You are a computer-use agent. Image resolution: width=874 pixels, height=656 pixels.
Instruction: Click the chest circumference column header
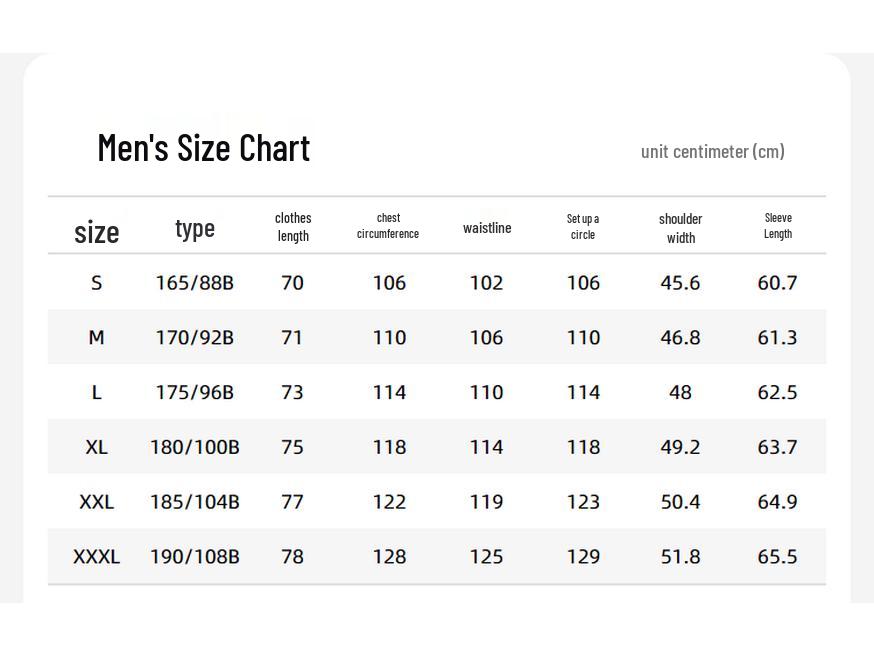[x=388, y=226]
